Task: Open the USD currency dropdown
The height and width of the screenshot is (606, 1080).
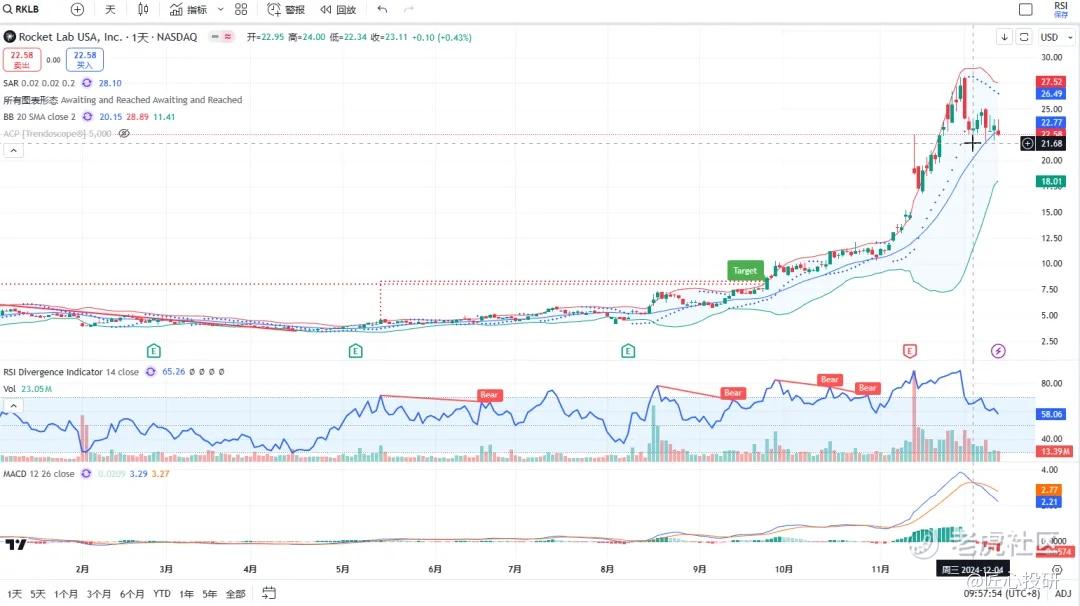Action: tap(1057, 36)
